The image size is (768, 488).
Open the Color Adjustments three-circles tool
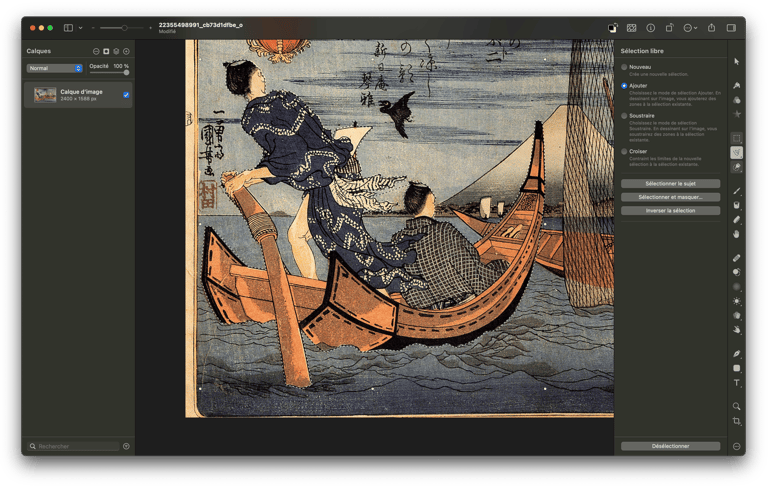(x=736, y=100)
